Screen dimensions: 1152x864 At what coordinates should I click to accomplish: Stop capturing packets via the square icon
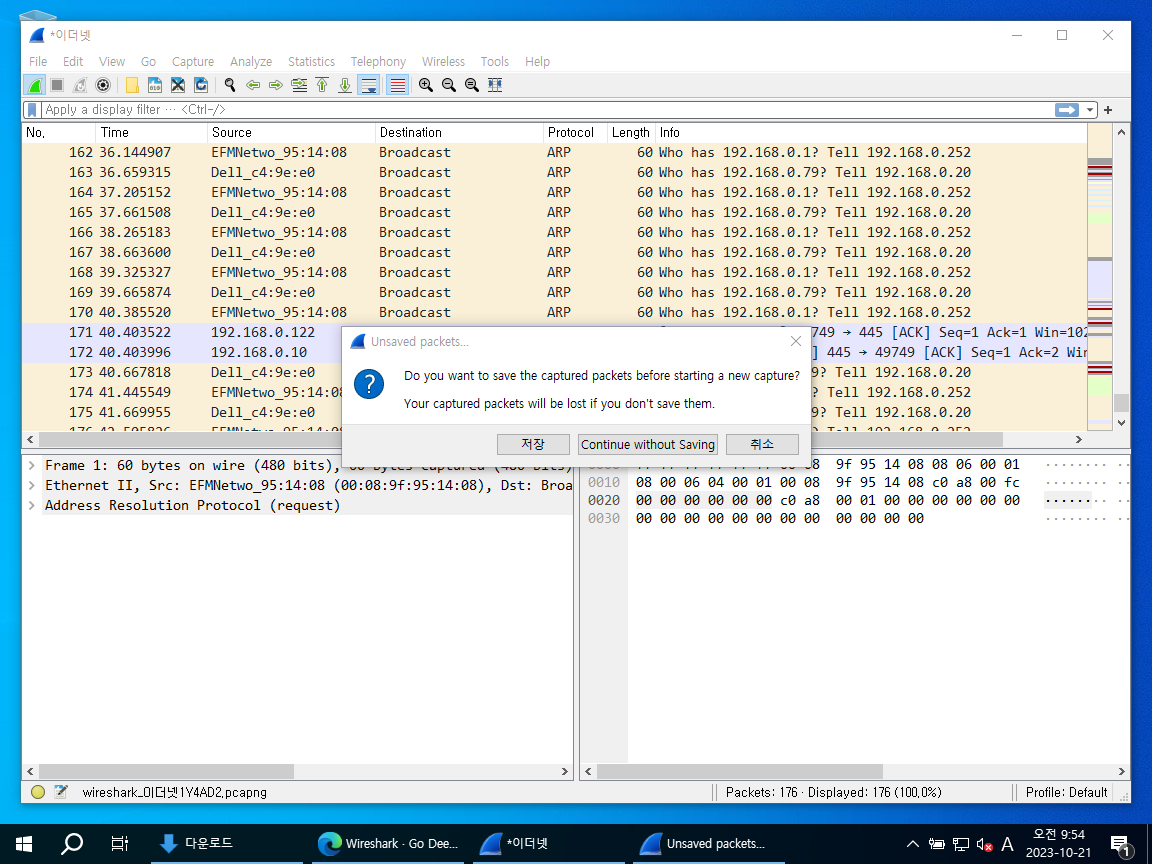click(x=57, y=85)
